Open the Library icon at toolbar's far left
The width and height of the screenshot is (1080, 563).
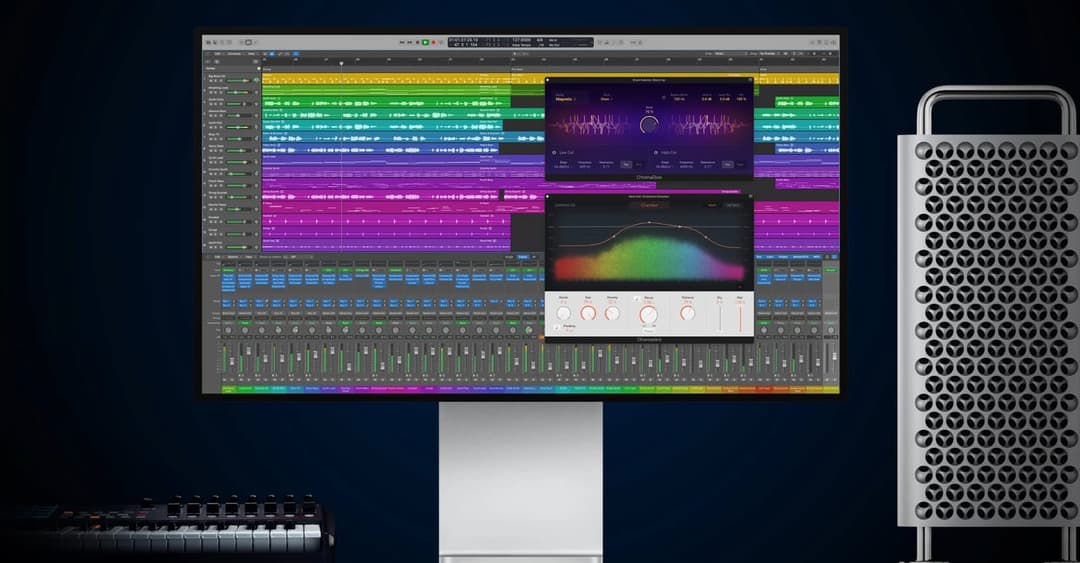[209, 42]
